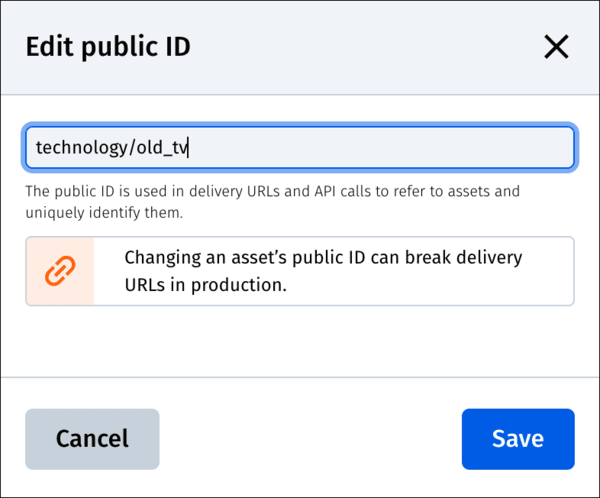Click the 'The public ID is used' description text
The width and height of the screenshot is (600, 498).
[272, 202]
